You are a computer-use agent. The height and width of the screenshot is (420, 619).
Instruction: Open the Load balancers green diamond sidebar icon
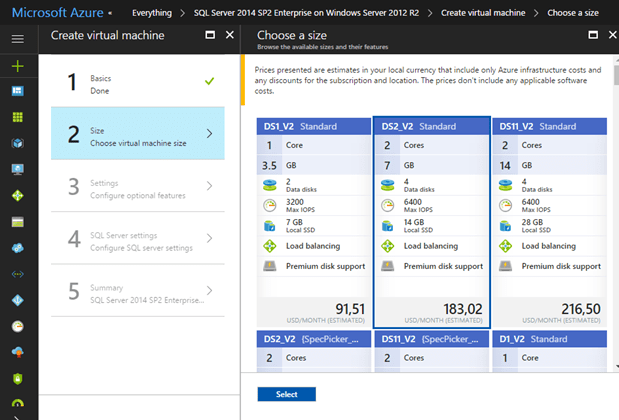(18, 195)
